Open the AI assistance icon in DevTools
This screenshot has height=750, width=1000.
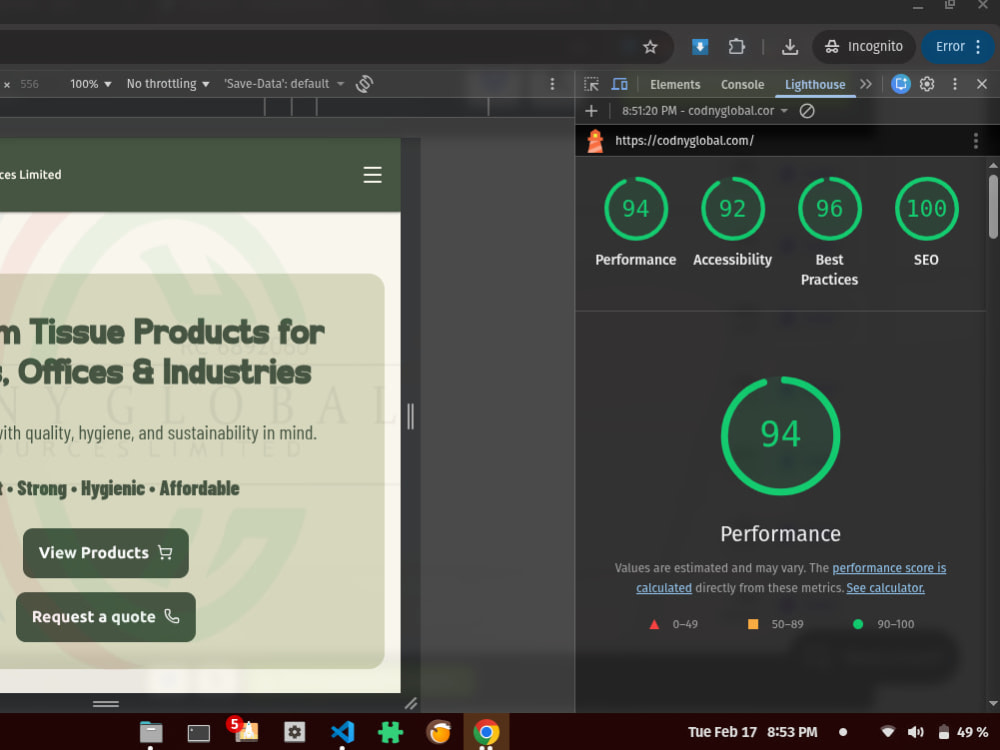901,84
